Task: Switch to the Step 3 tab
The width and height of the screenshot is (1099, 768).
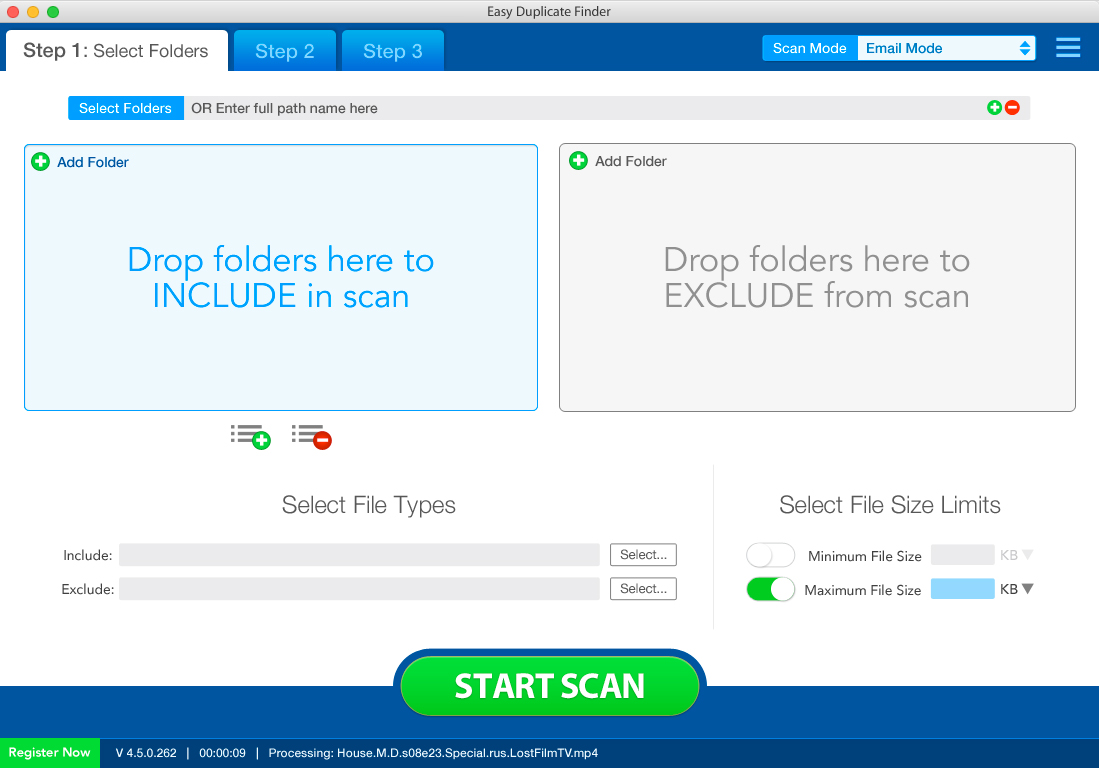Action: pos(392,50)
